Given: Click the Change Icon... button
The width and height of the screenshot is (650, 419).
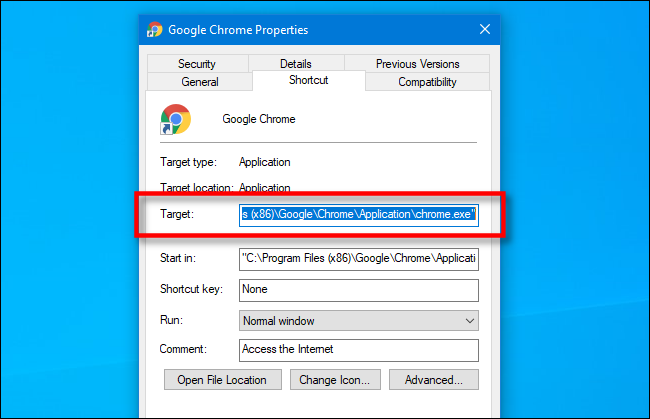Looking at the screenshot, I should click(335, 380).
